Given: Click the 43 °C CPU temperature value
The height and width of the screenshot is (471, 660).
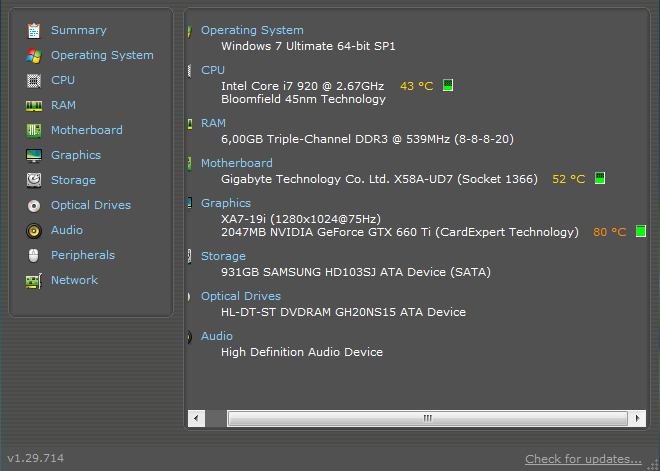Looking at the screenshot, I should (417, 86).
